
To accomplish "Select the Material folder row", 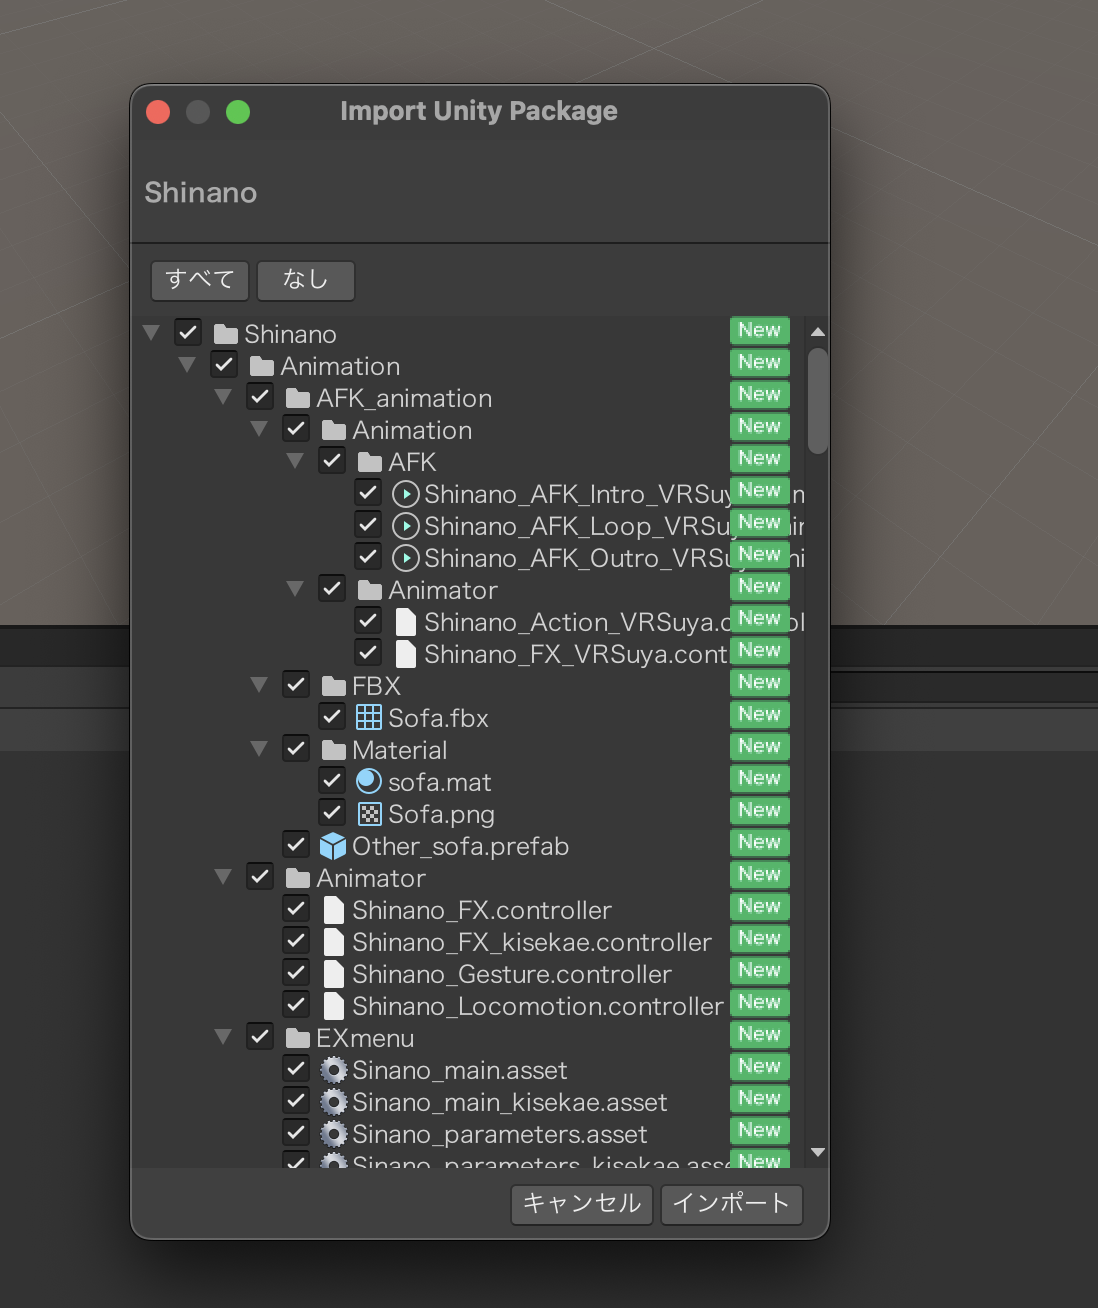I will pyautogui.click(x=399, y=750).
